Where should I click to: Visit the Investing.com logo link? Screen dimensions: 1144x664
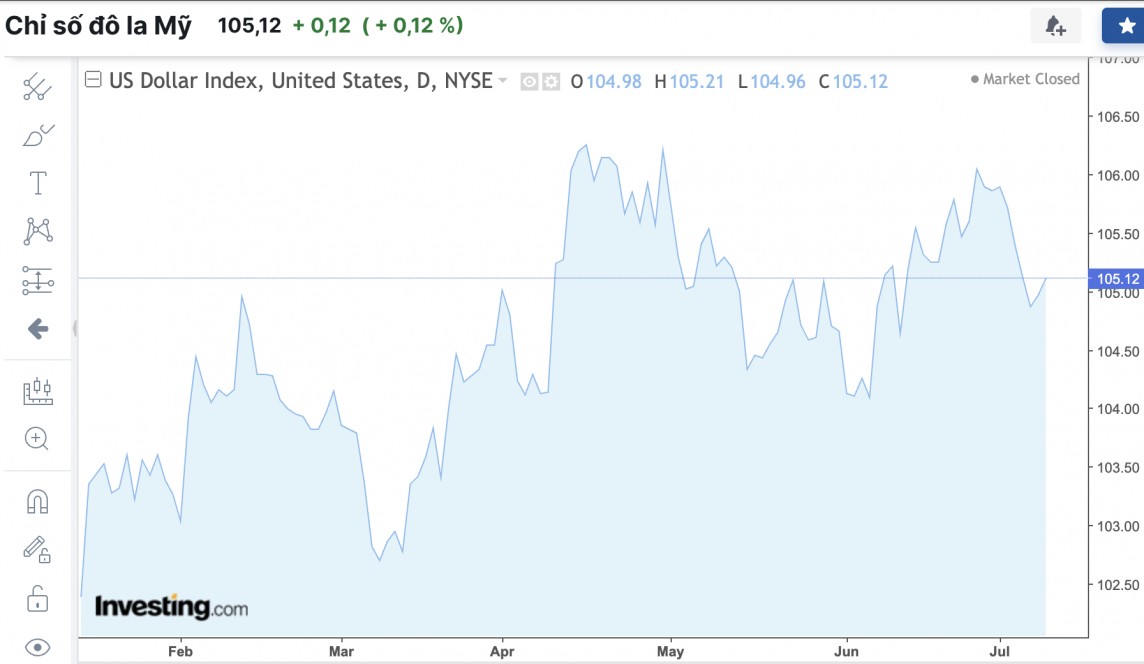pyautogui.click(x=172, y=606)
